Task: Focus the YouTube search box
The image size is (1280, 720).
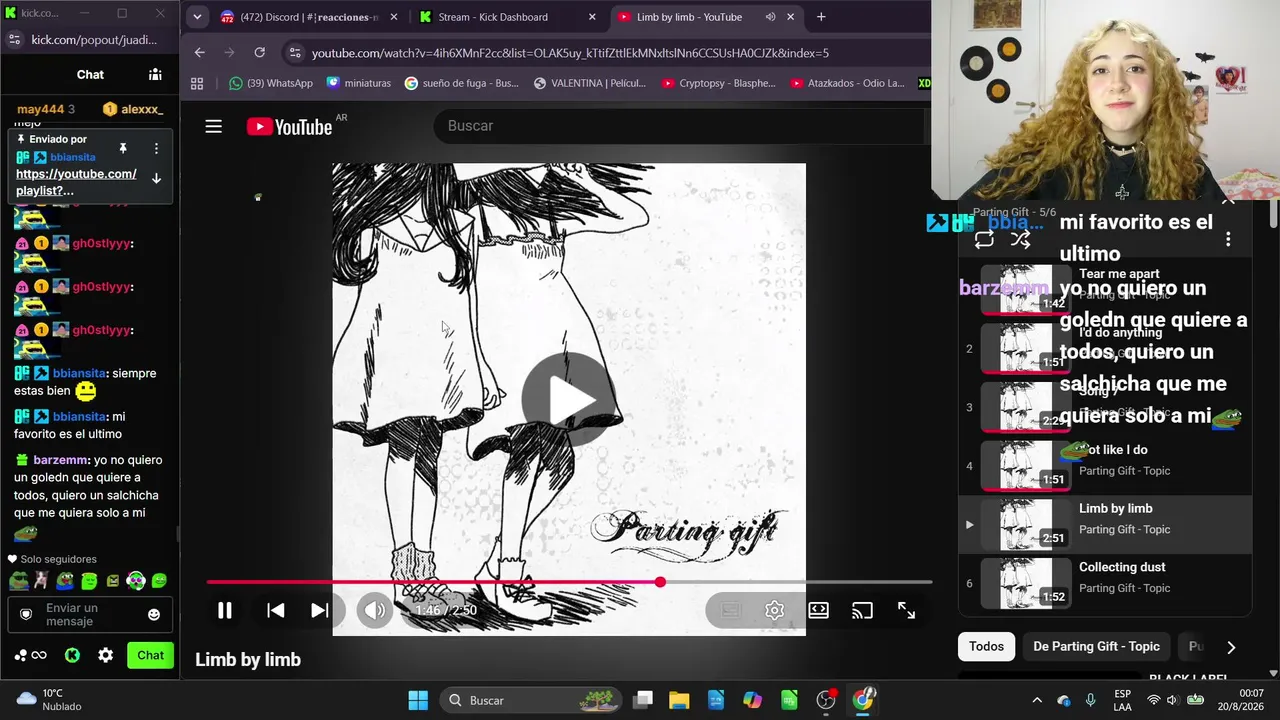Action: click(x=680, y=126)
